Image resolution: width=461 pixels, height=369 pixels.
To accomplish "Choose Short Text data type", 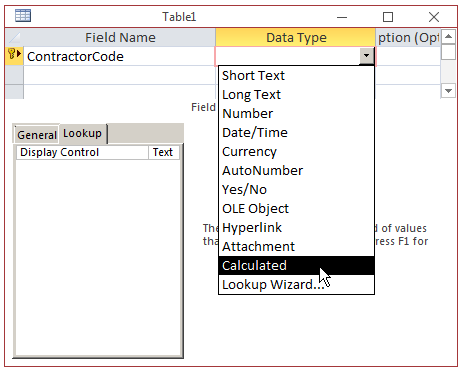I will (x=296, y=76).
